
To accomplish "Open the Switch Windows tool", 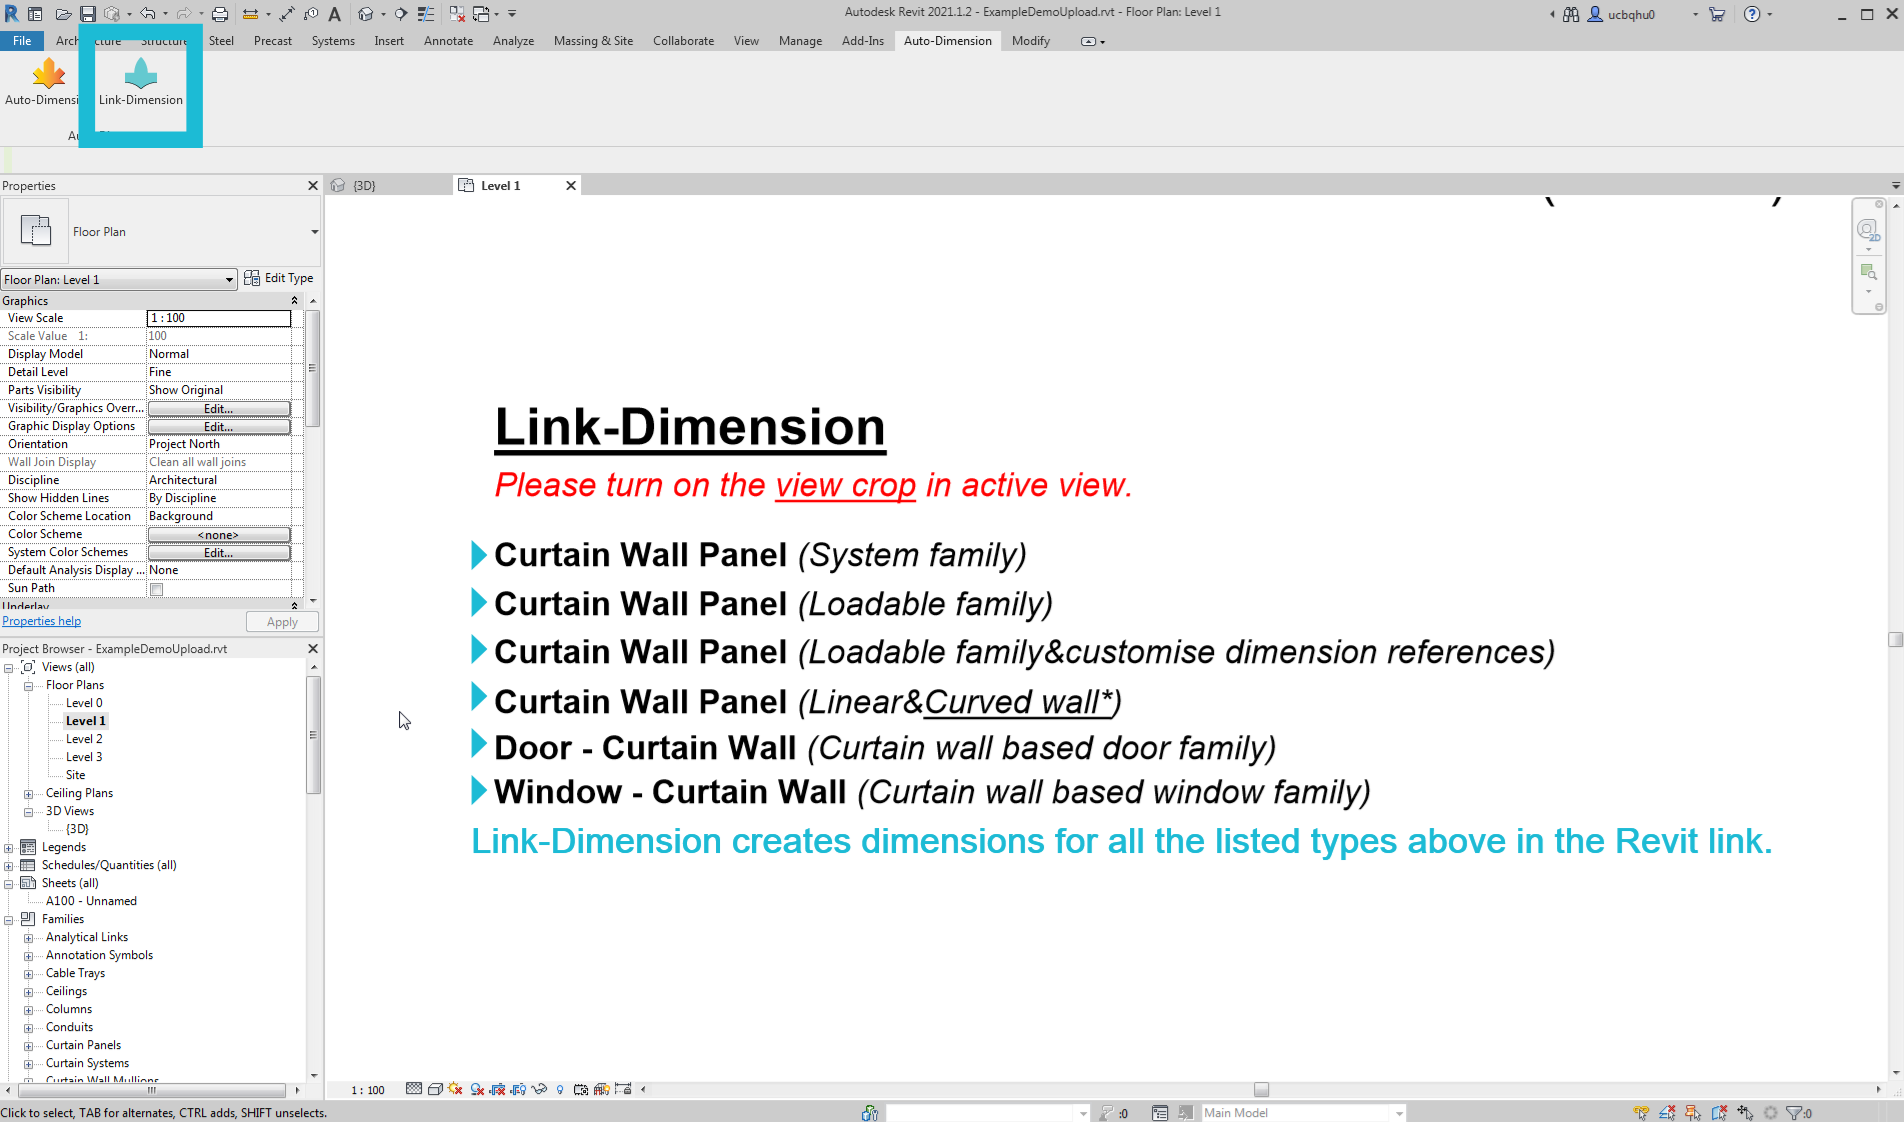I will click(481, 14).
